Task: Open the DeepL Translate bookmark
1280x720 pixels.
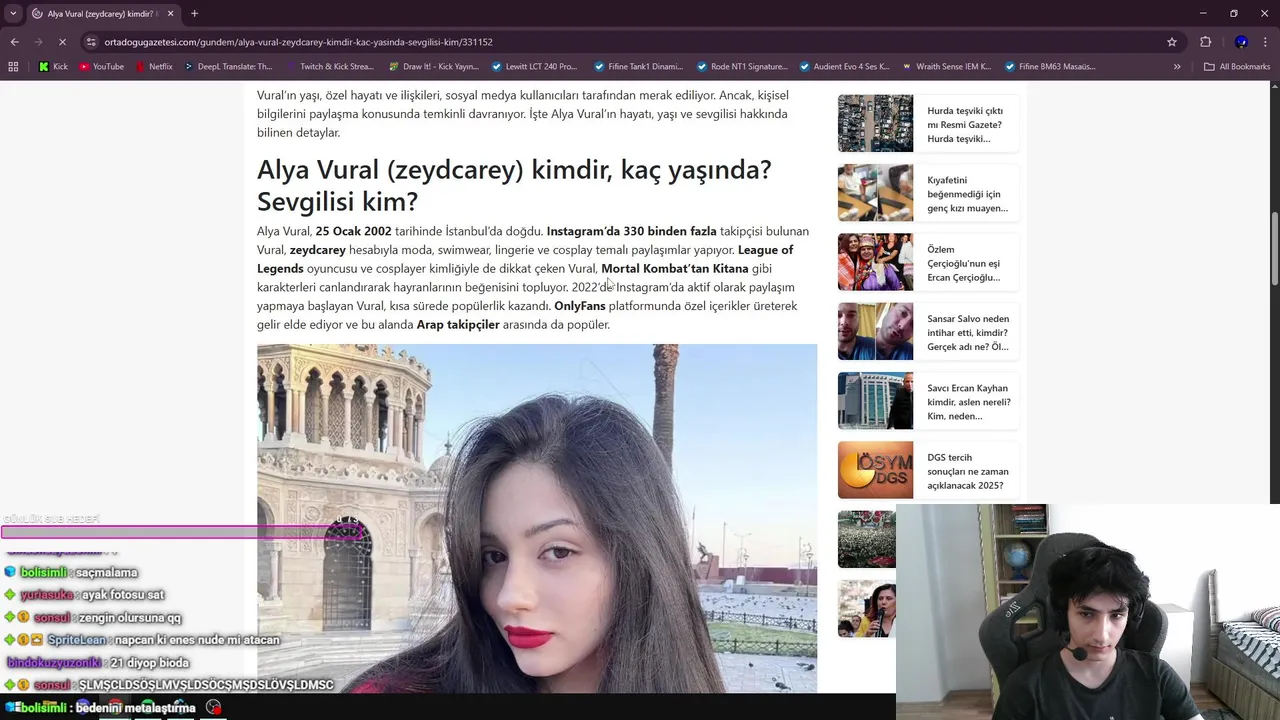Action: click(227, 67)
